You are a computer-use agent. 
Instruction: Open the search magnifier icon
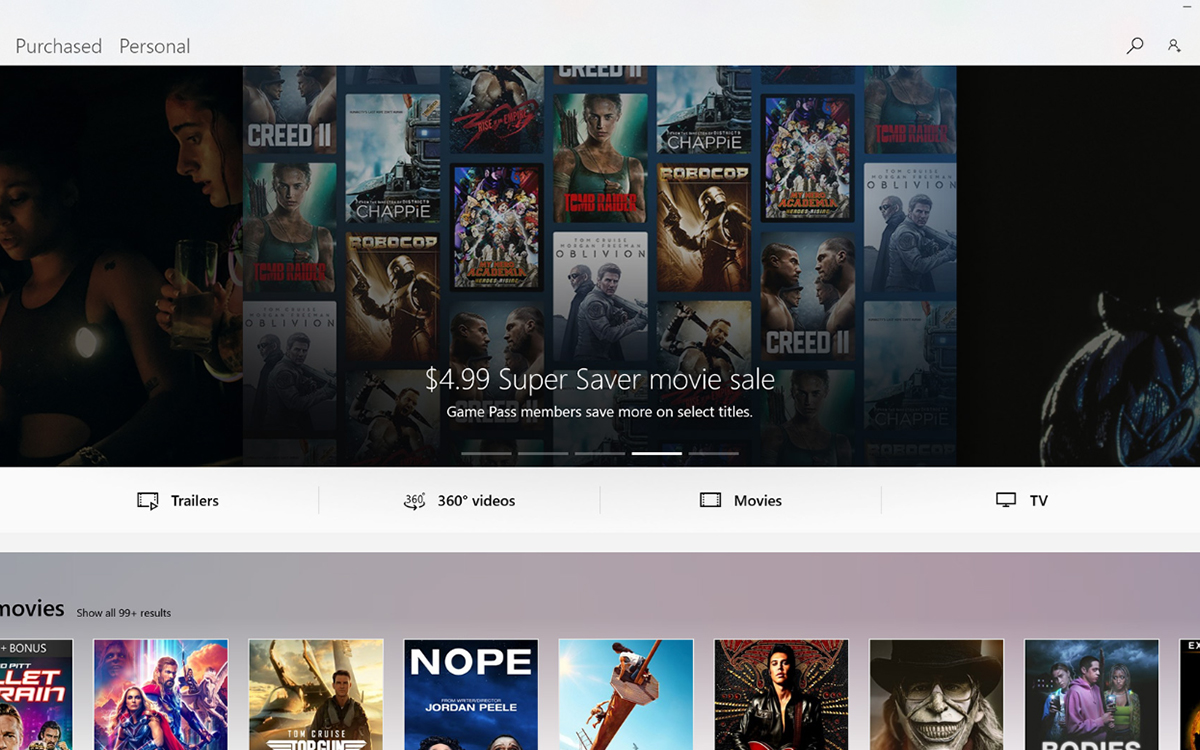(x=1135, y=46)
